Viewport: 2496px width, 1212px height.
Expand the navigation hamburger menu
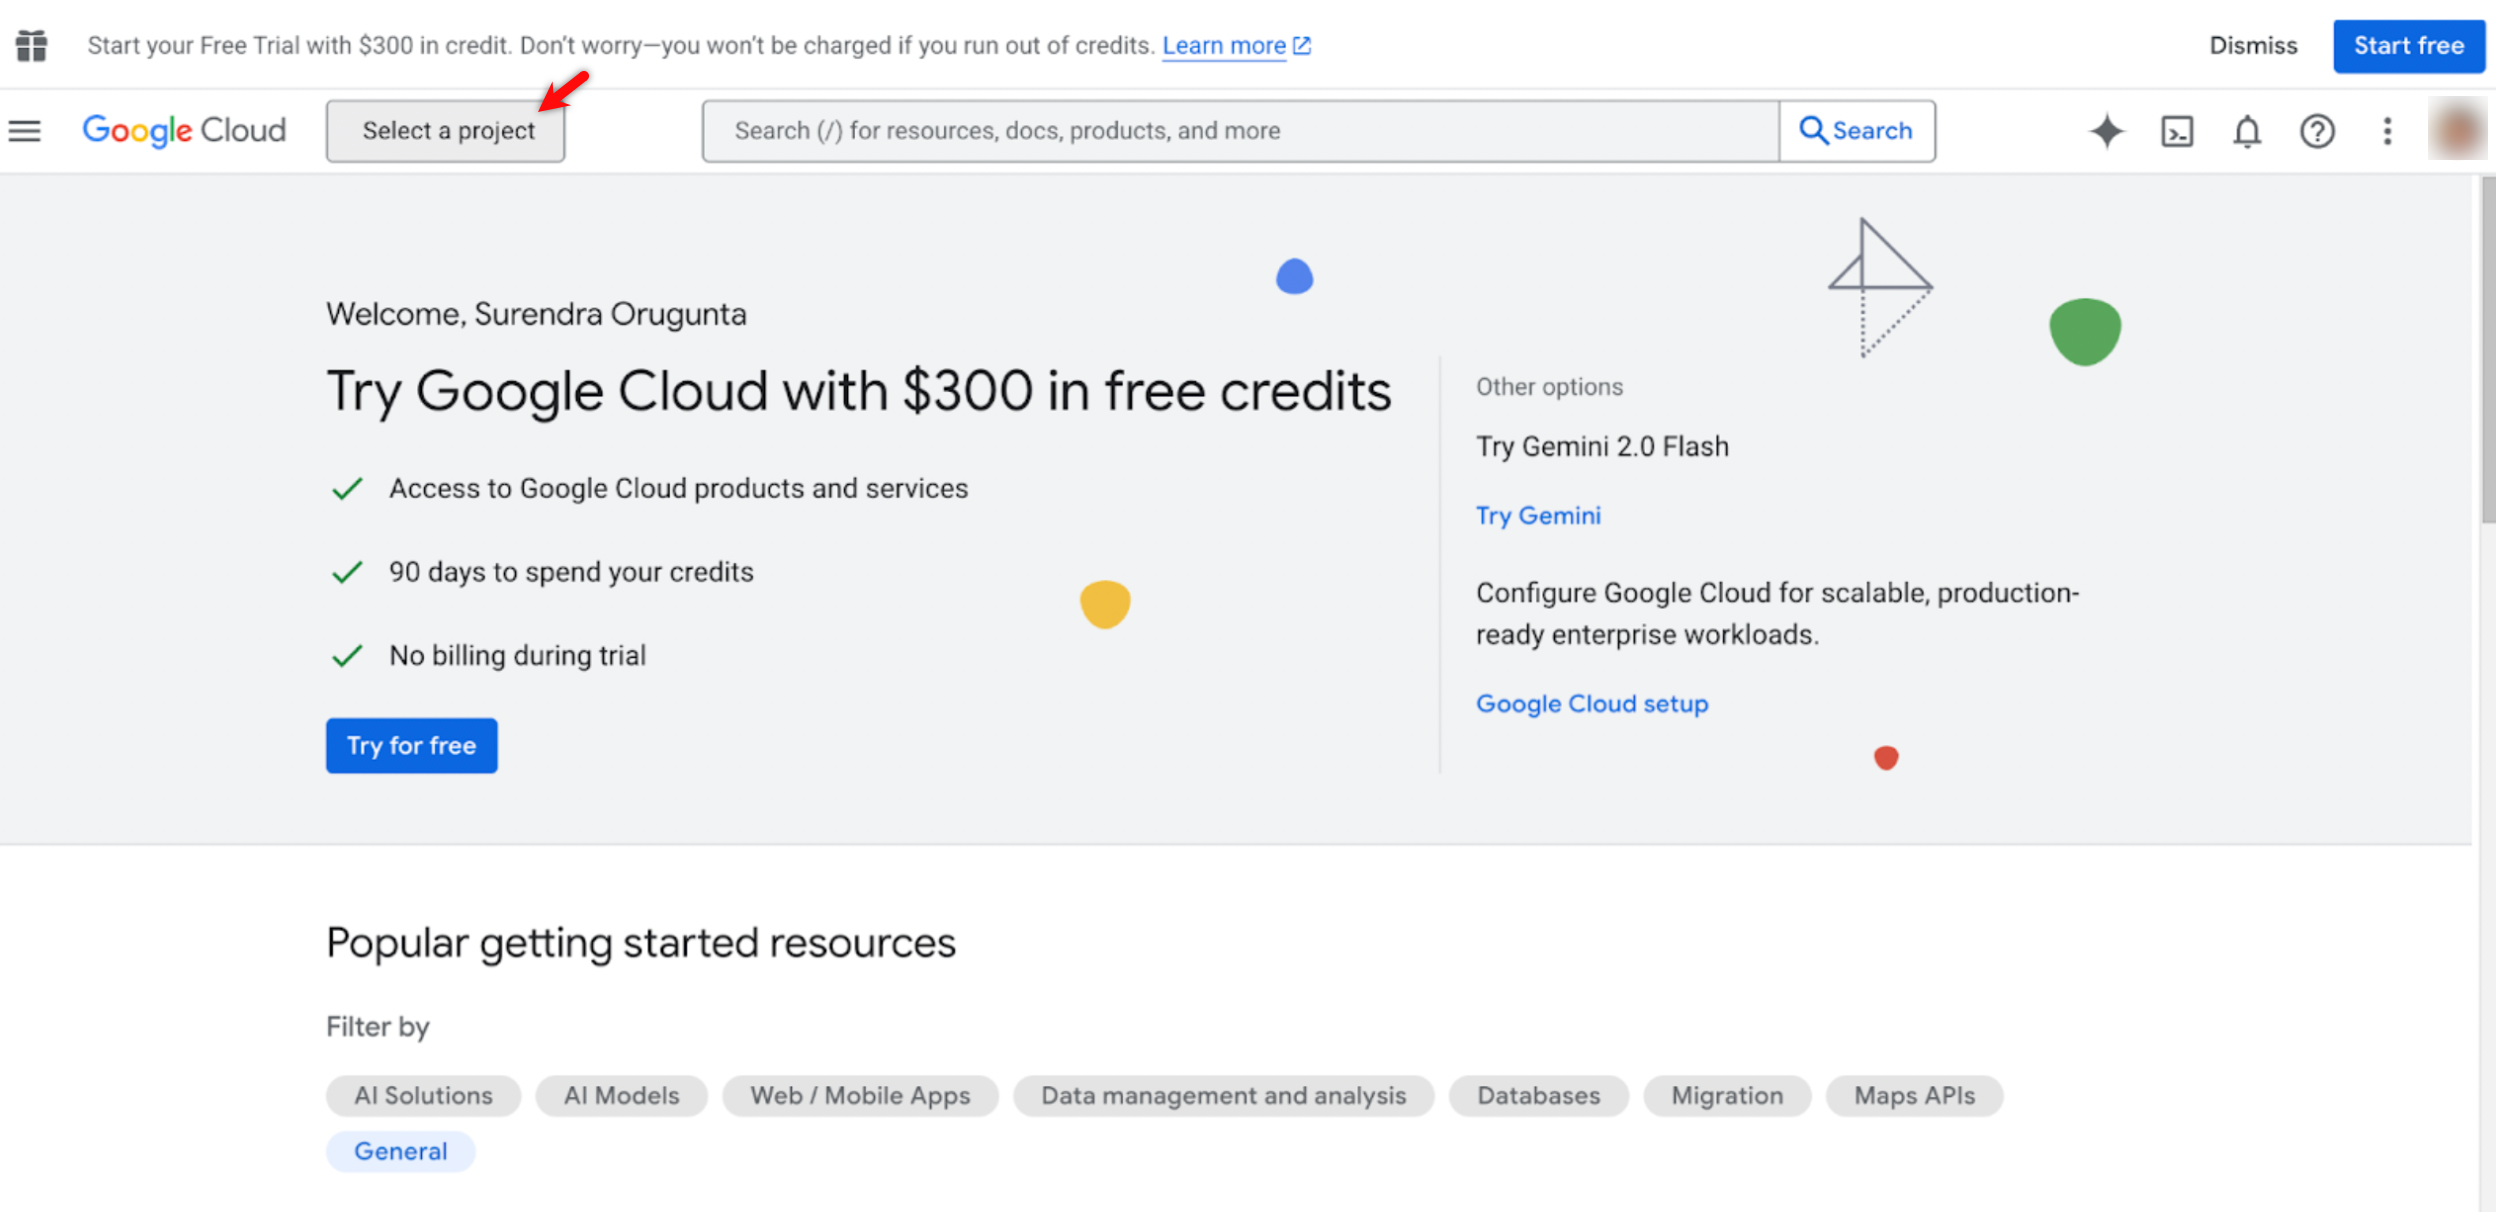pos(24,130)
